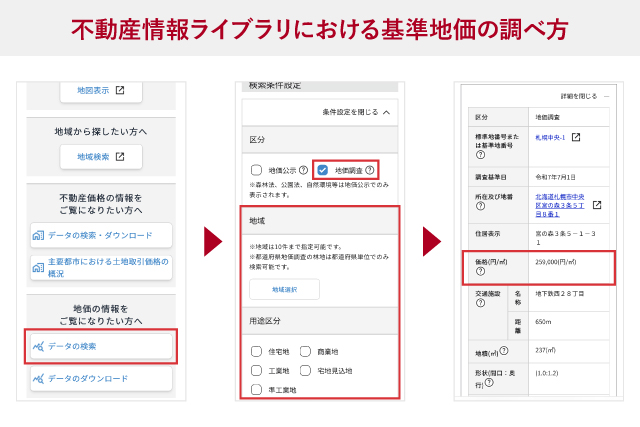
Task: Select the date value 令和7年7月1日
Action: [x=556, y=178]
